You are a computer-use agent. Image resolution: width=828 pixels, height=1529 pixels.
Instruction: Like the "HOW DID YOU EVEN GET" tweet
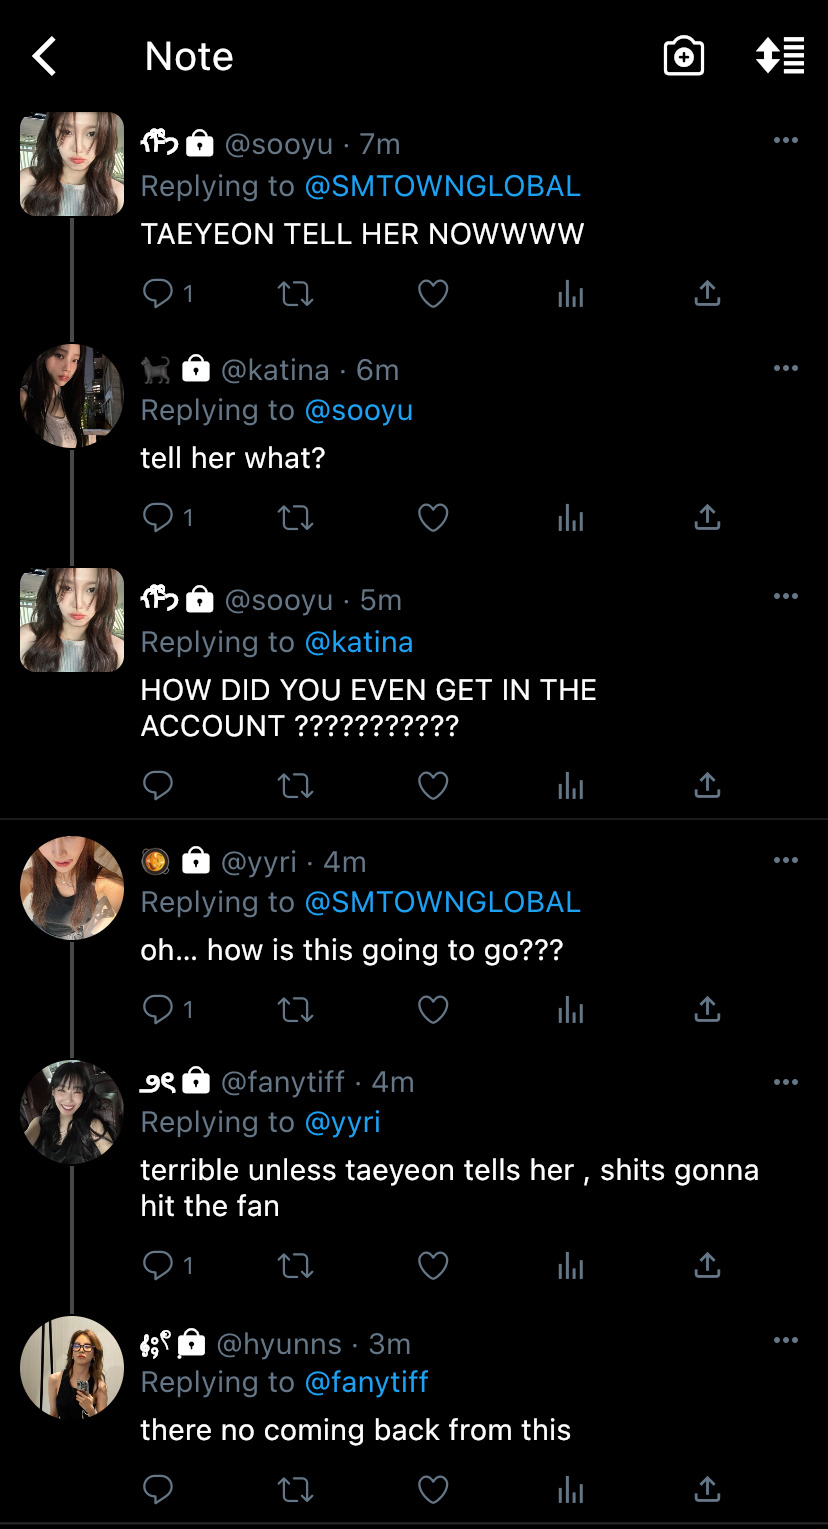(x=432, y=786)
